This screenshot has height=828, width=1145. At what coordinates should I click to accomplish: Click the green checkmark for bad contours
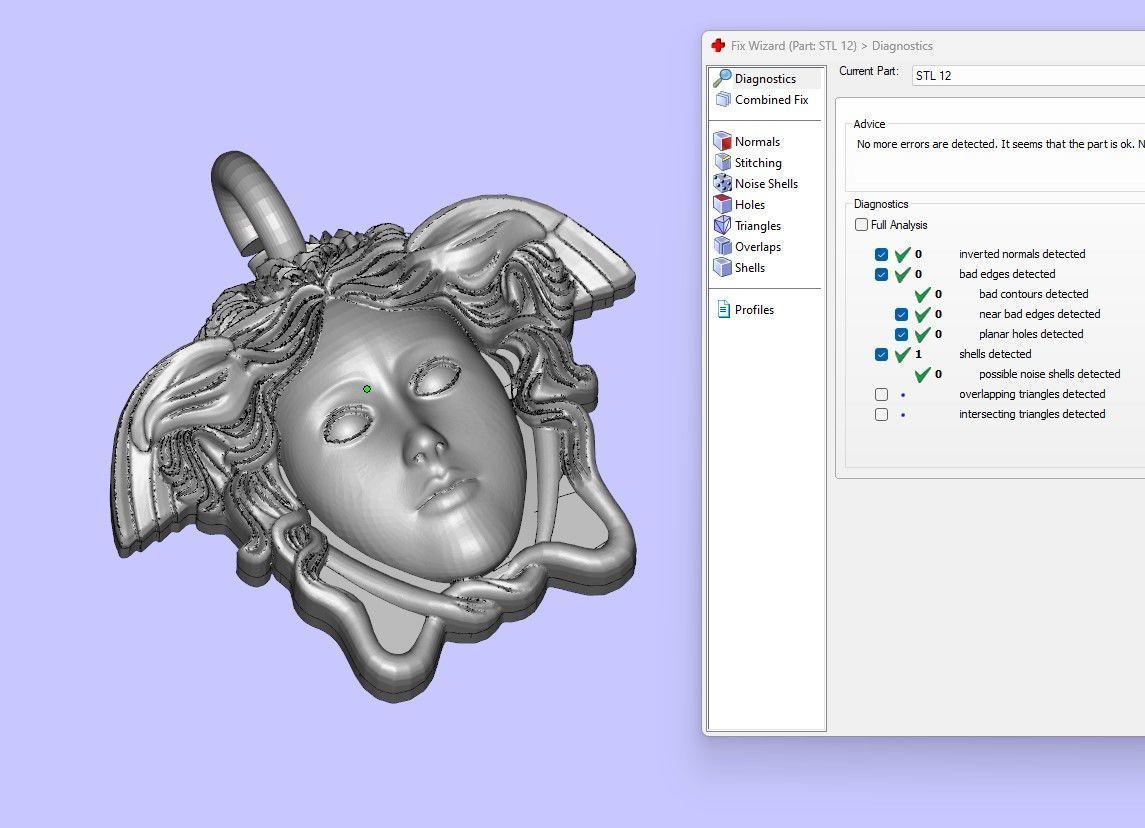coord(922,294)
